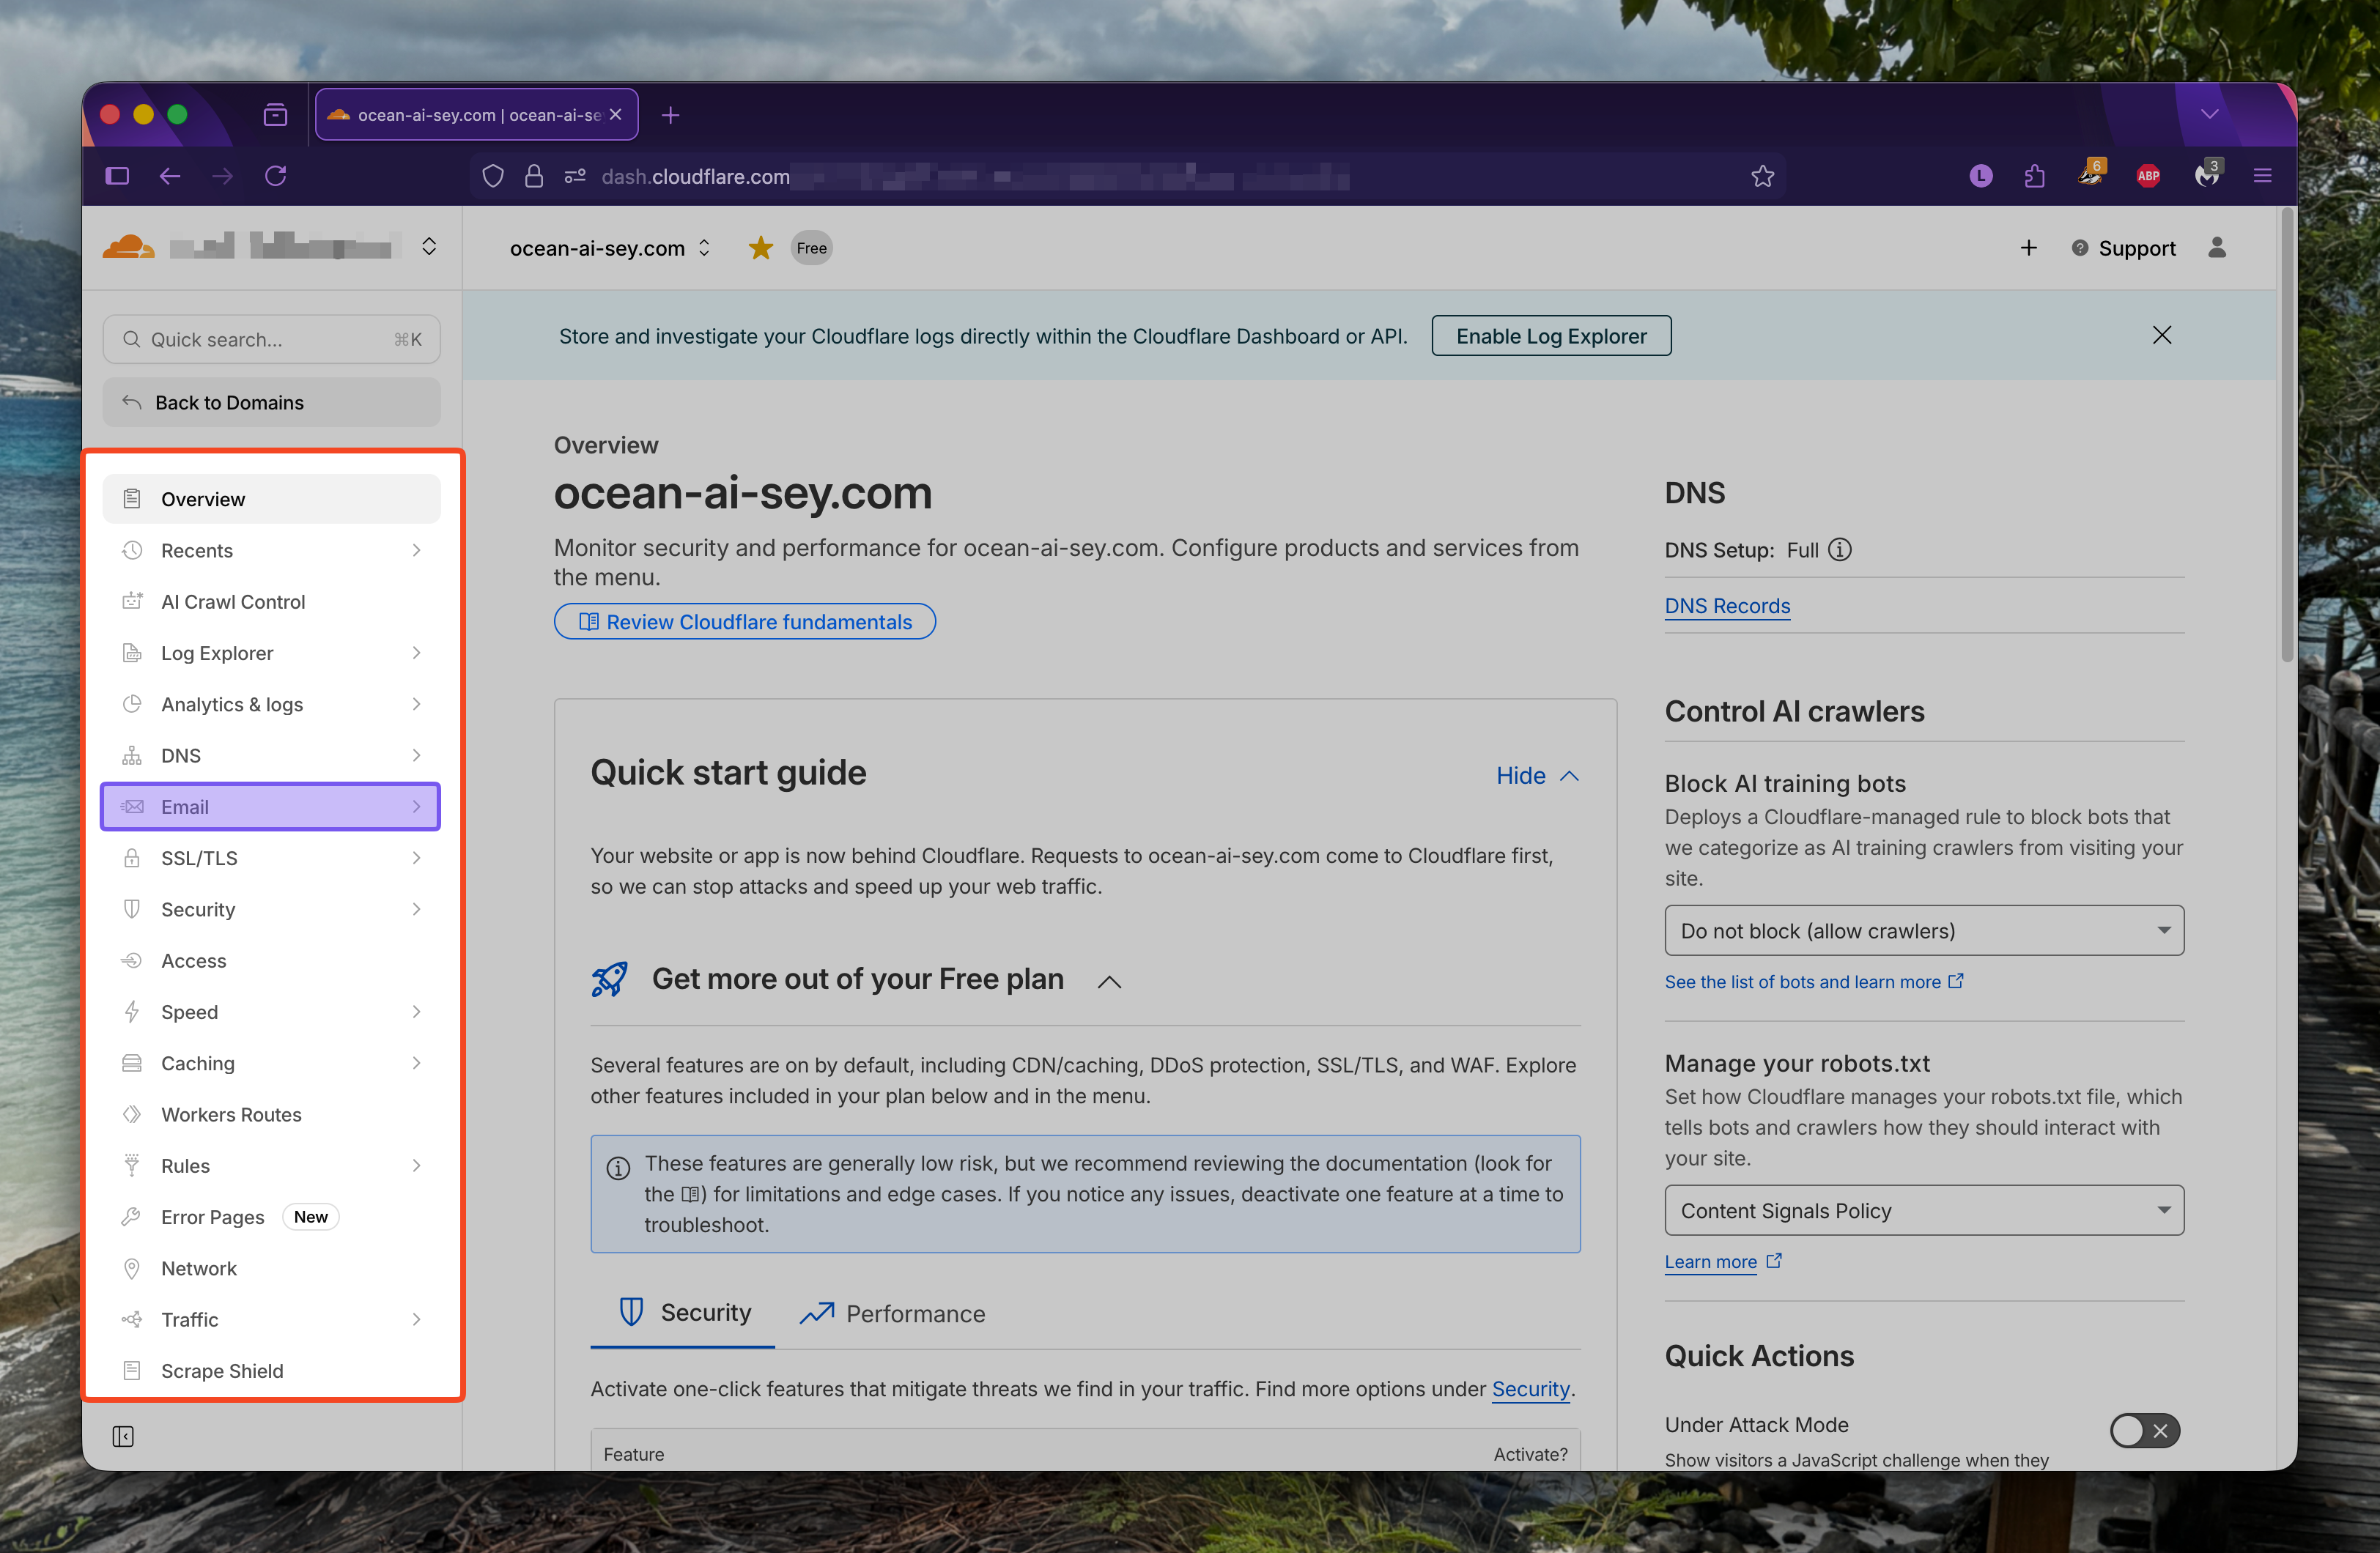Open Content Signals Policy dropdown
The width and height of the screenshot is (2380, 1553).
pyautogui.click(x=1923, y=1211)
